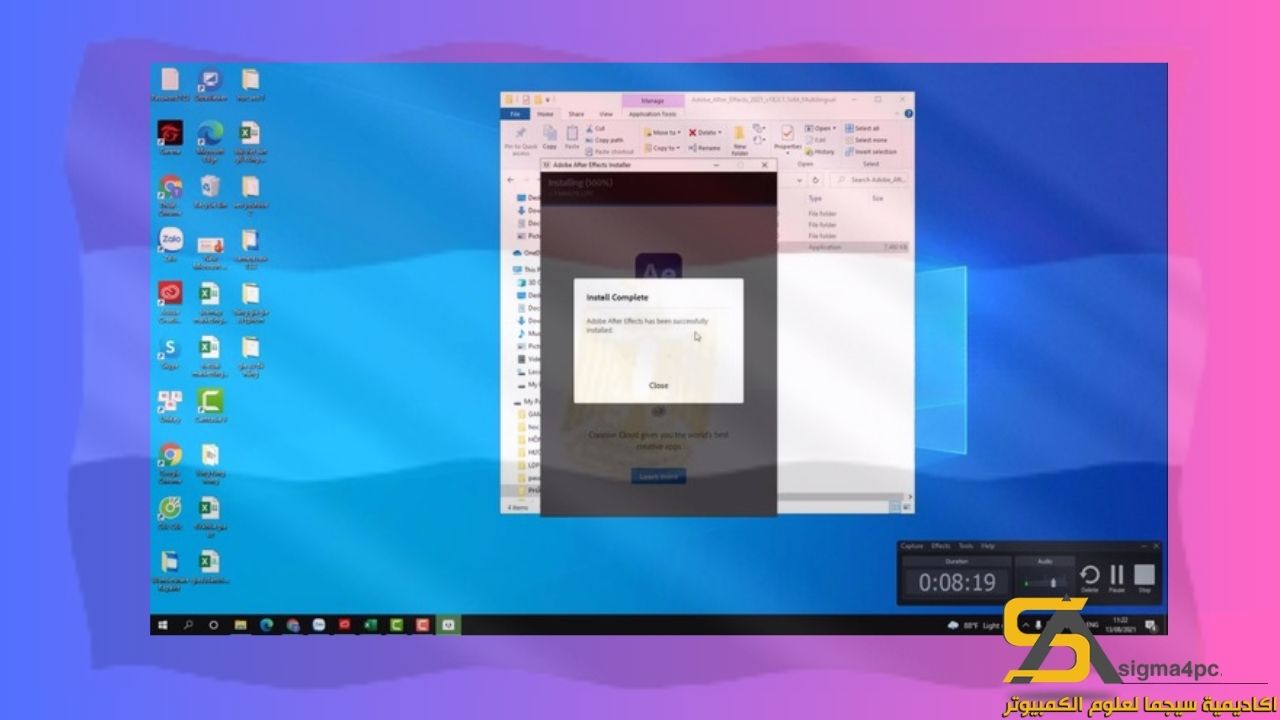Open the Zalo desktop icon

point(171,244)
